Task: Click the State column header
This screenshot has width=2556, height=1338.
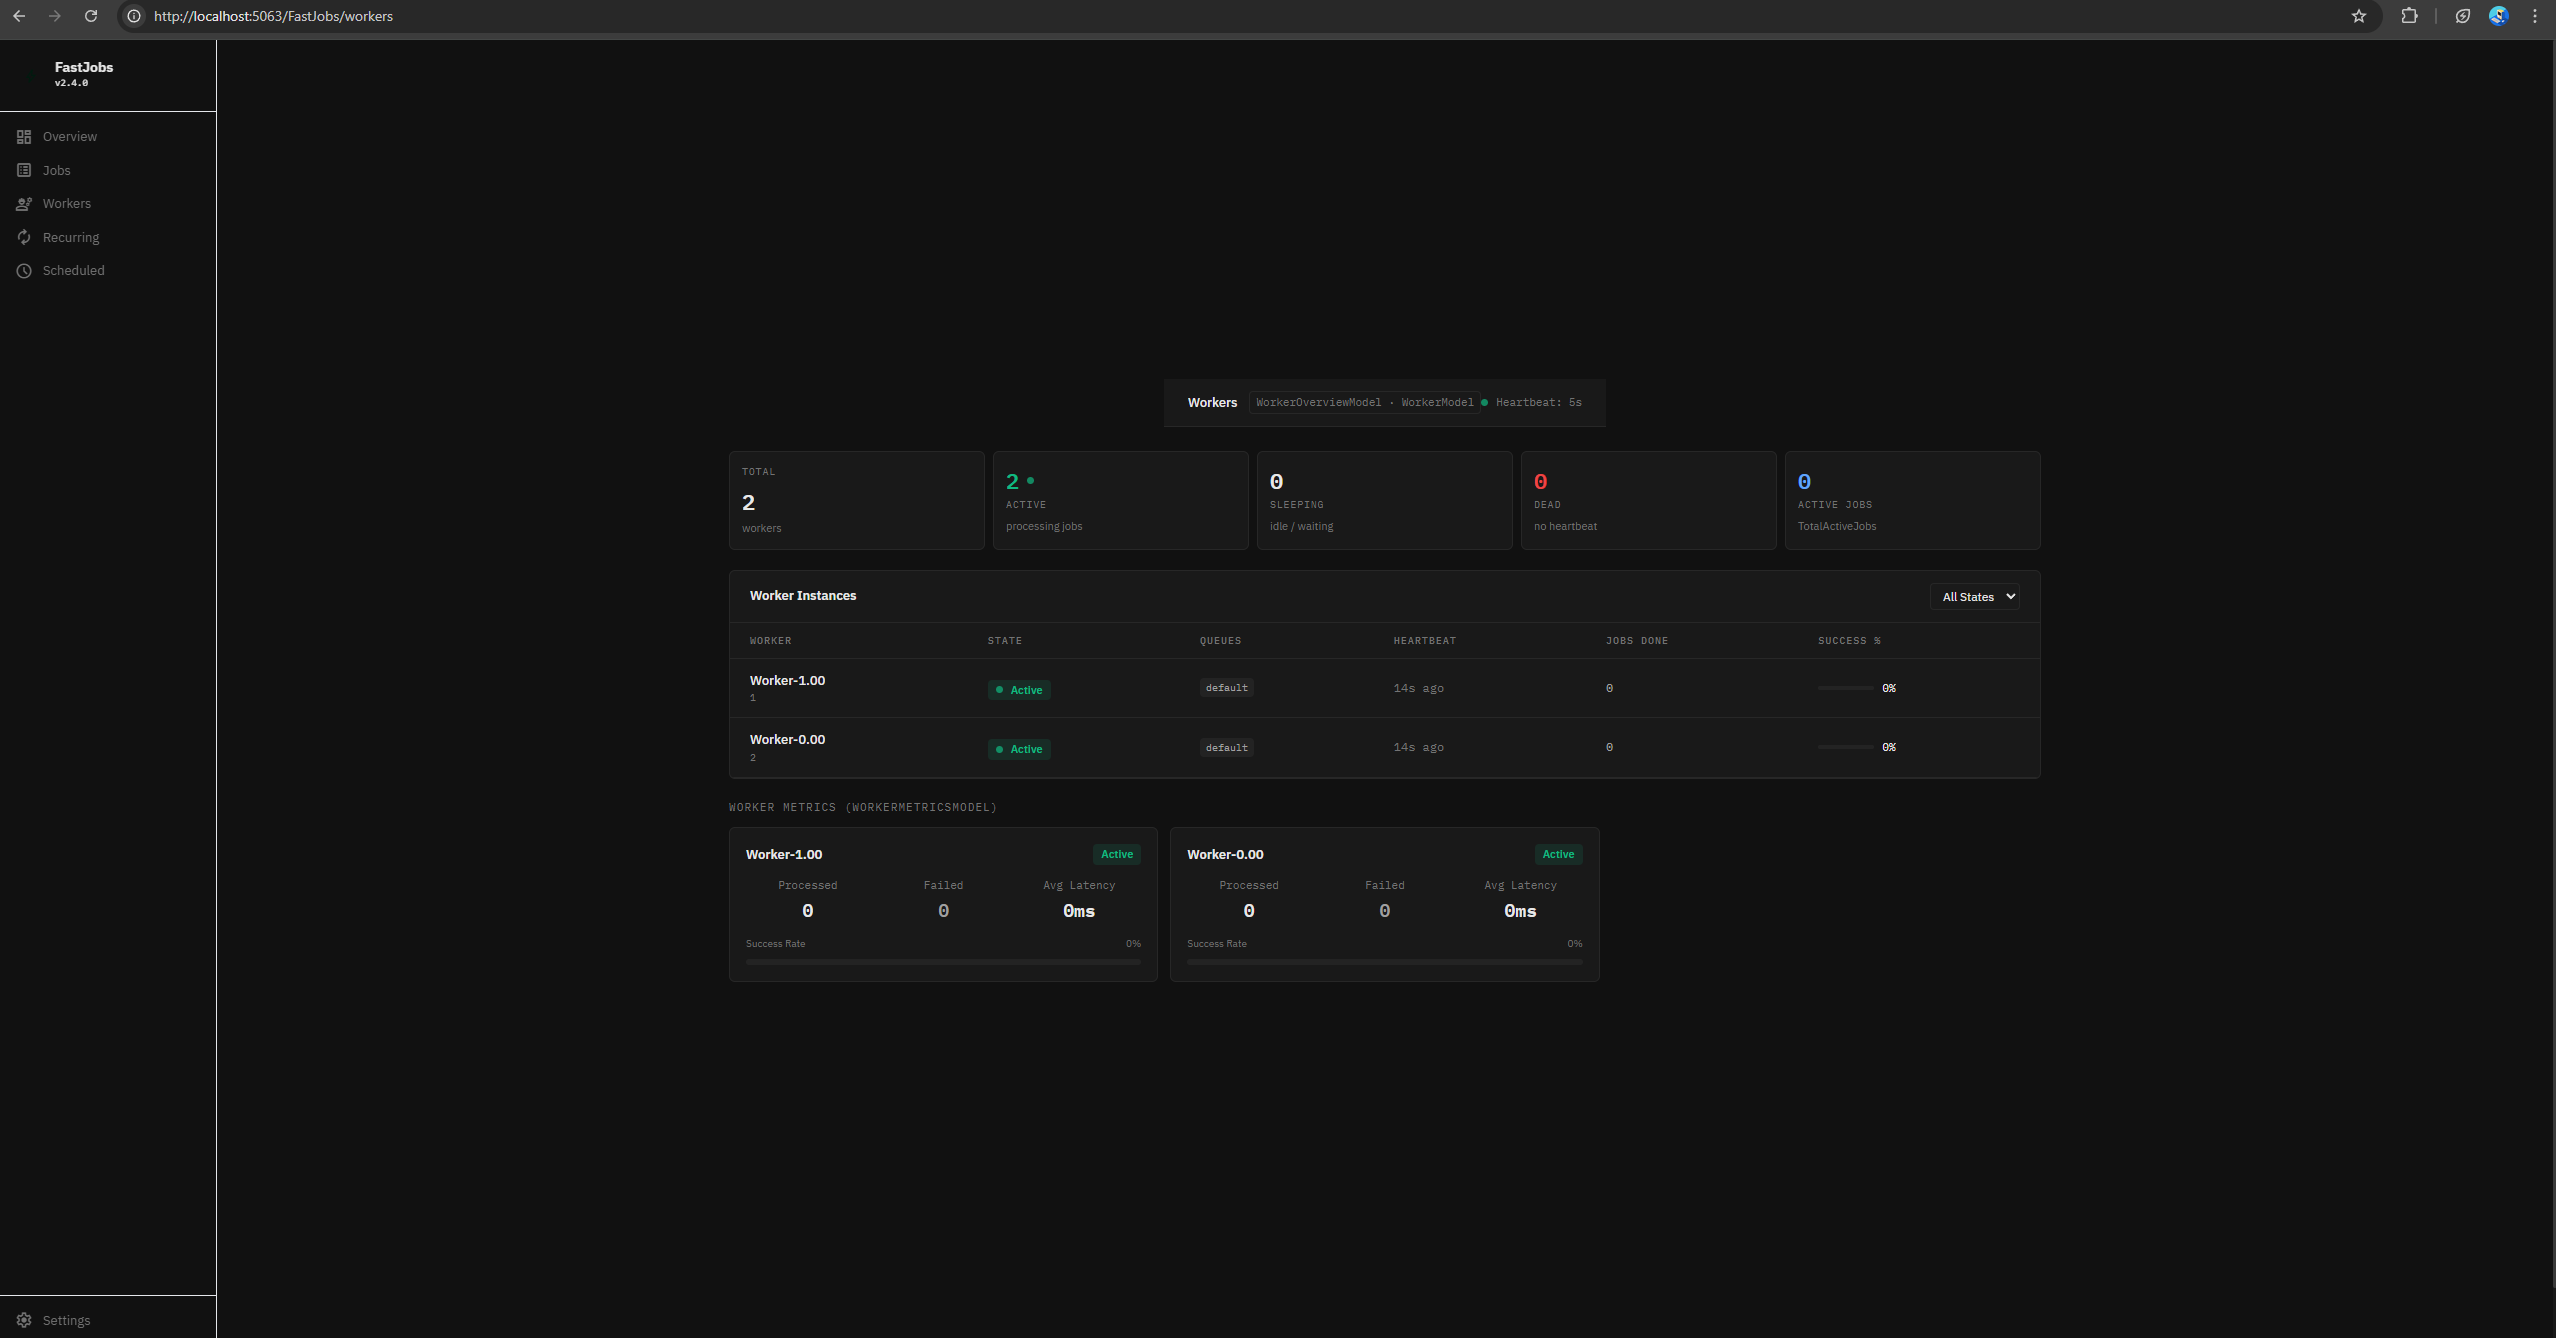Action: pyautogui.click(x=1005, y=641)
